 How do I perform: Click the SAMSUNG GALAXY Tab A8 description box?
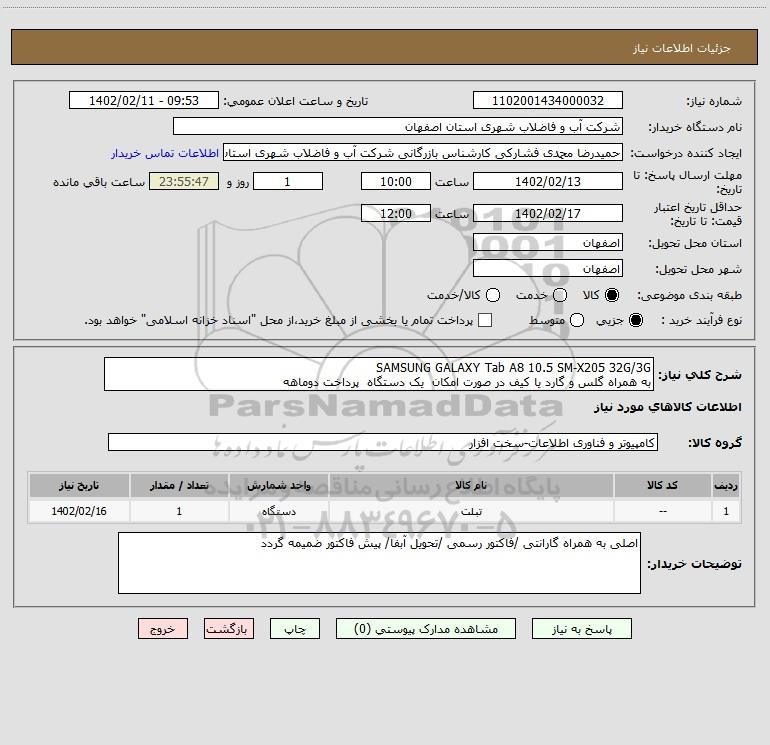tap(379, 375)
